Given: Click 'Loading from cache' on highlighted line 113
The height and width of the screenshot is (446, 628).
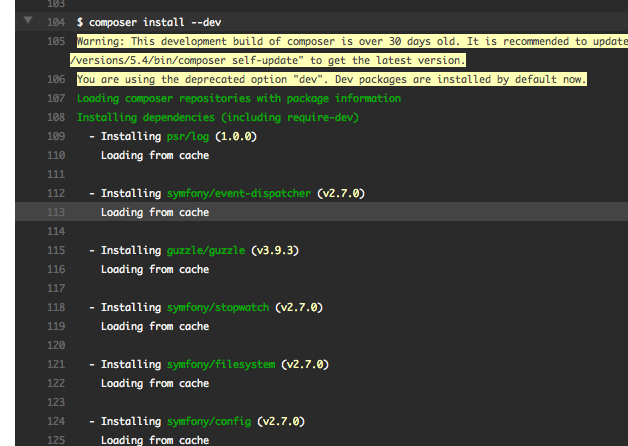Looking at the screenshot, I should 155,212.
